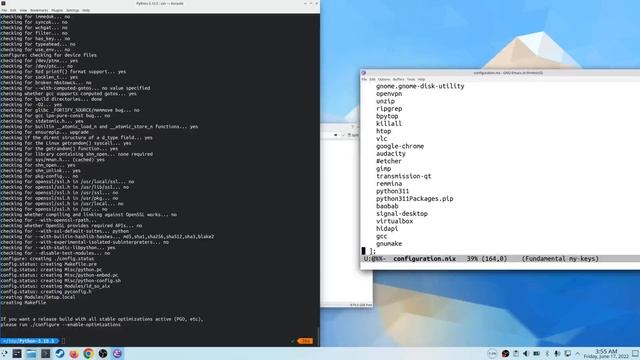Open the display configuration tray icon
Image resolution: width=640 pixels, height=360 pixels.
(x=568, y=353)
